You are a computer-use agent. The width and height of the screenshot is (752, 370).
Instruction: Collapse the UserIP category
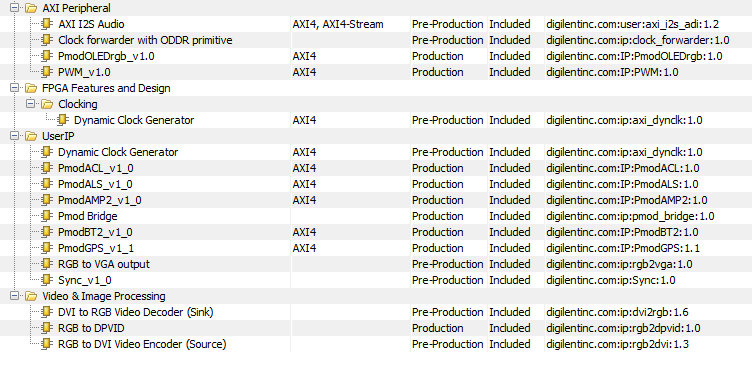tap(15, 136)
